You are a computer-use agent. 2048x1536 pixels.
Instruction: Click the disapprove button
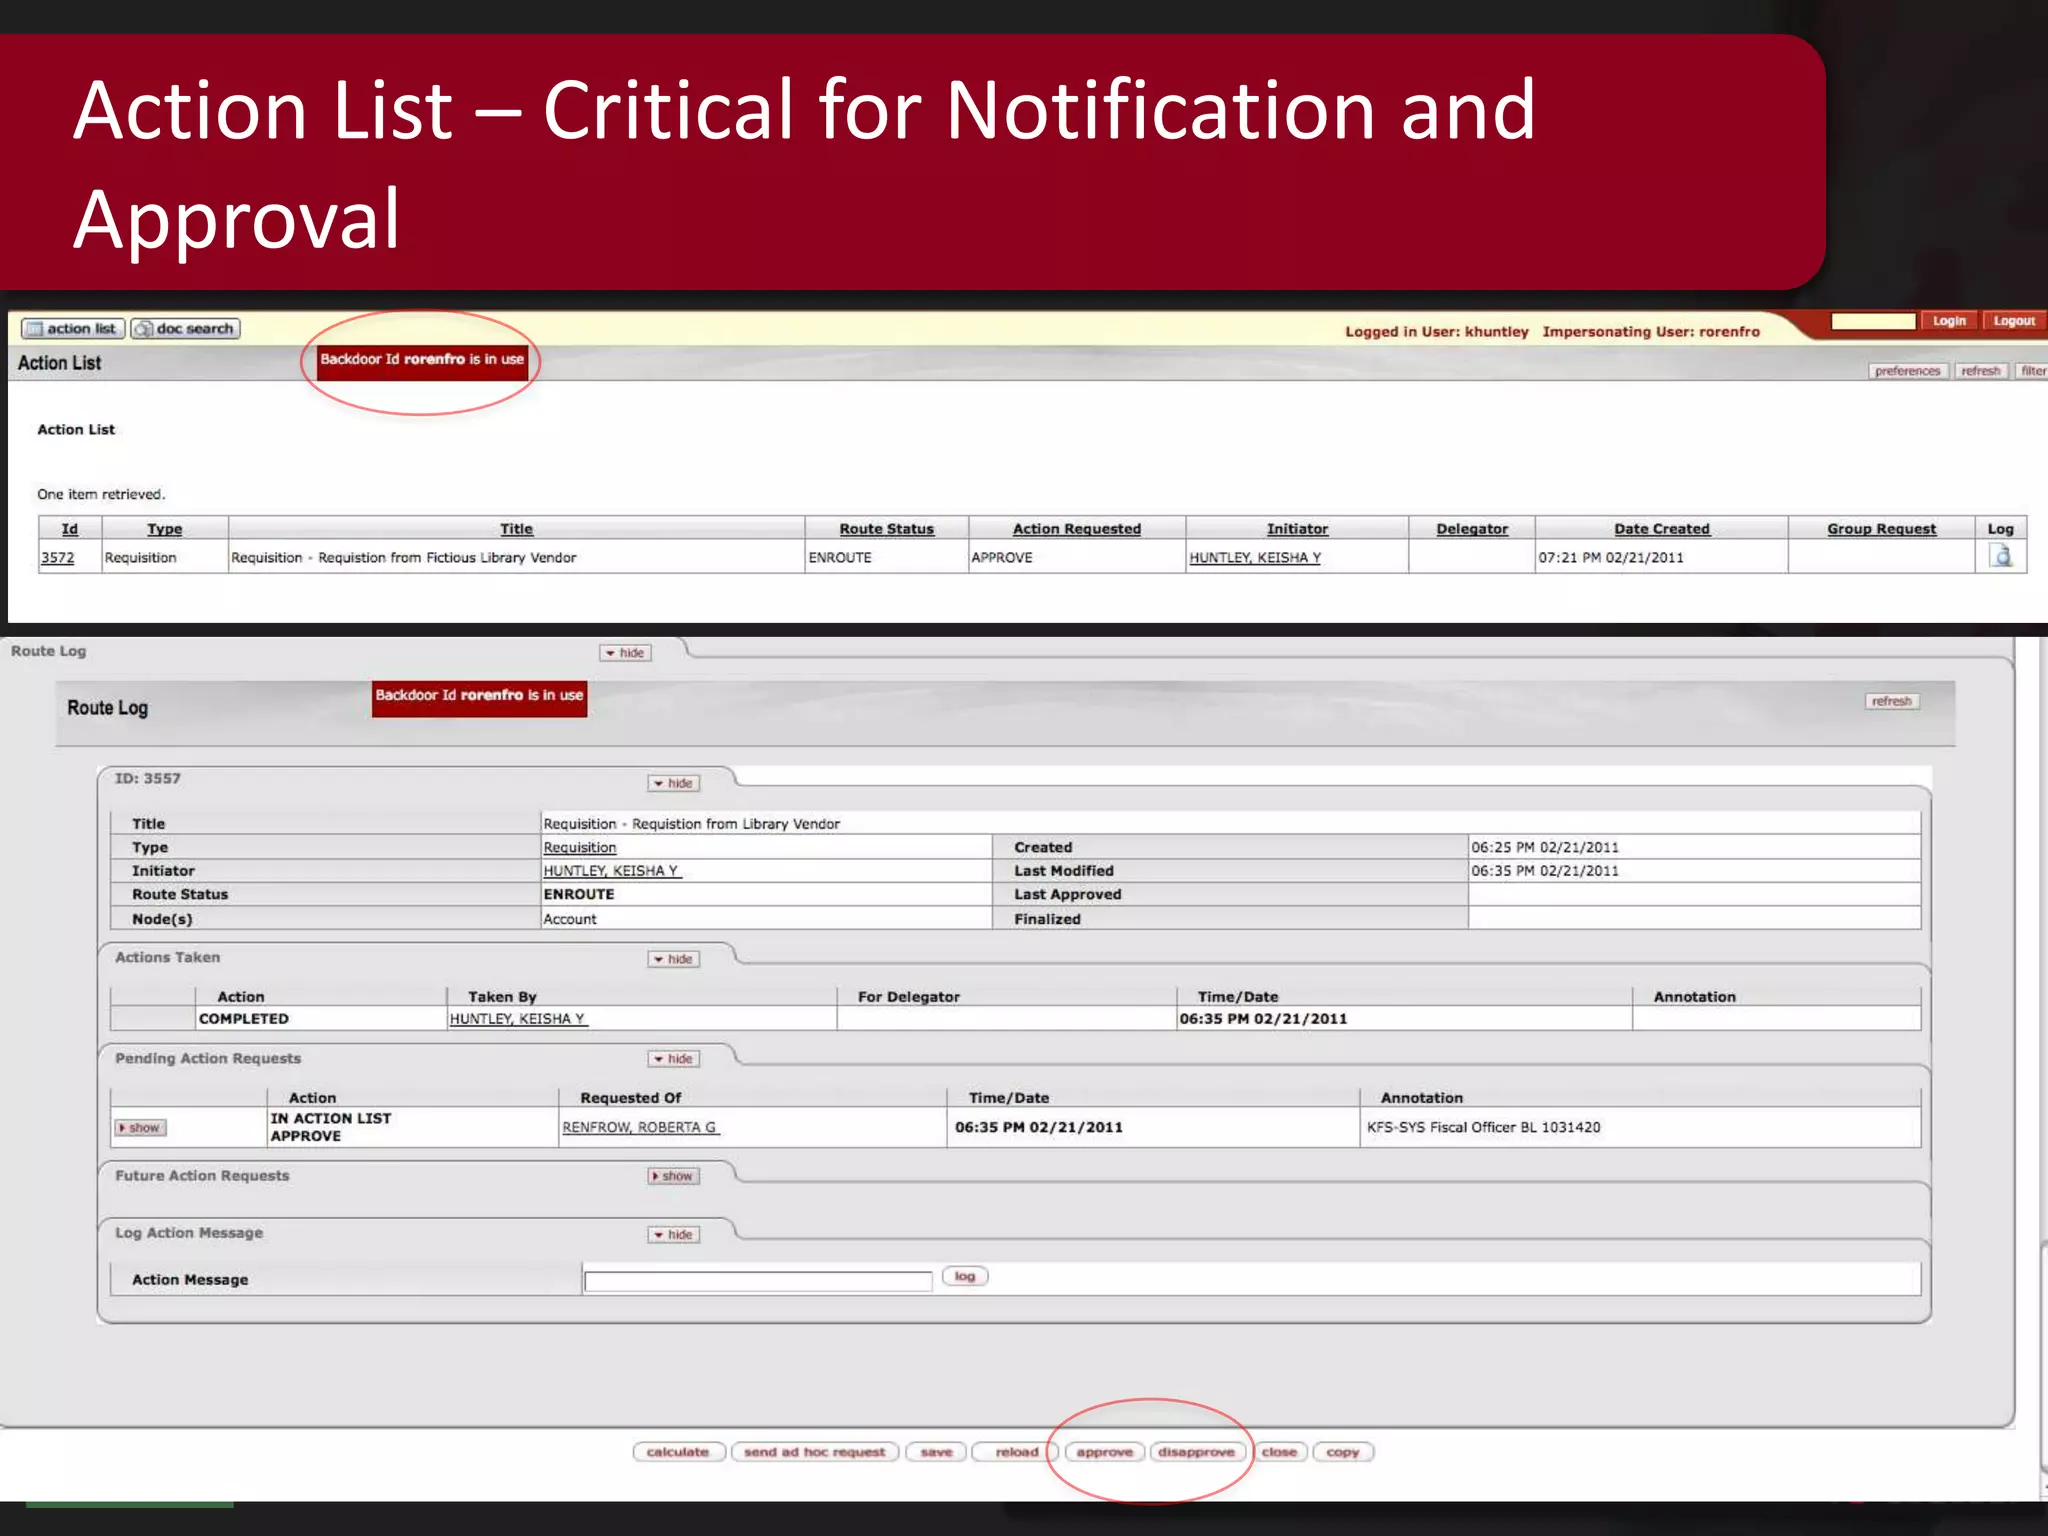[1196, 1452]
